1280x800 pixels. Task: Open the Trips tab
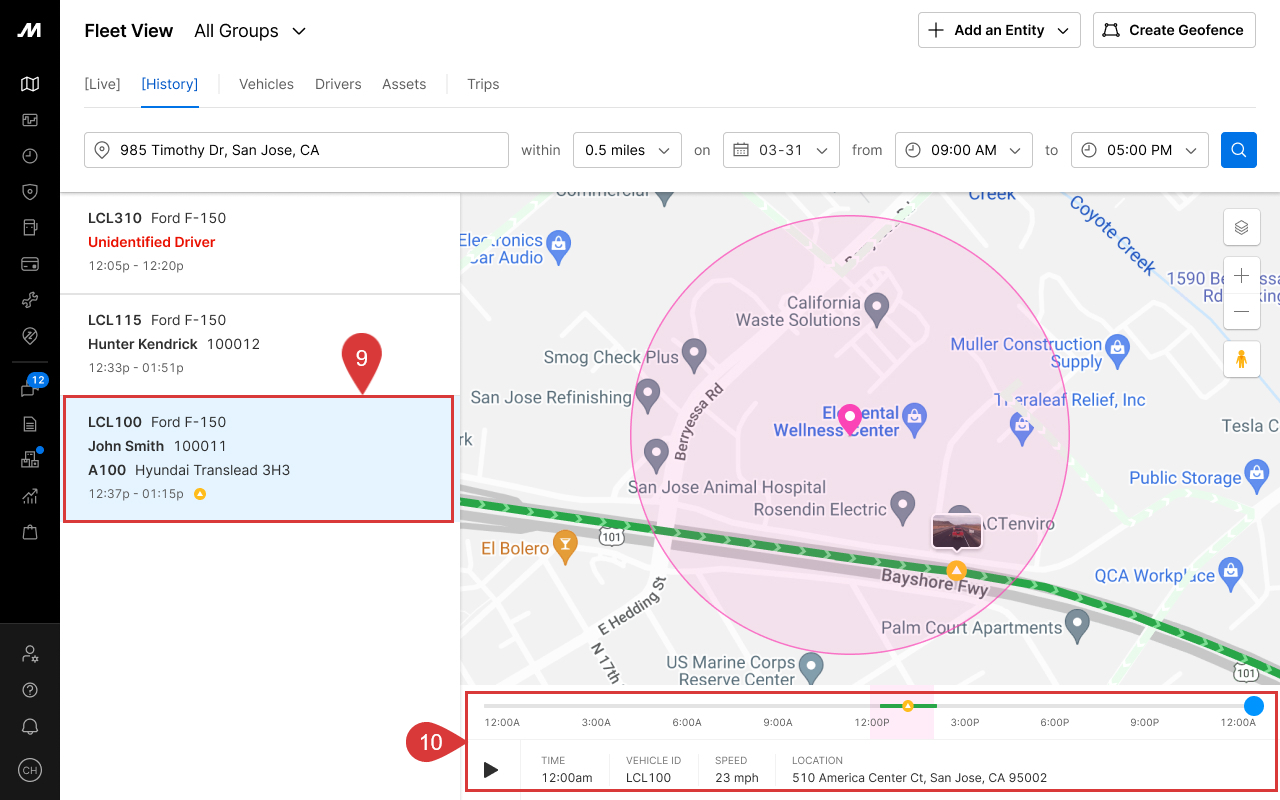(x=483, y=84)
